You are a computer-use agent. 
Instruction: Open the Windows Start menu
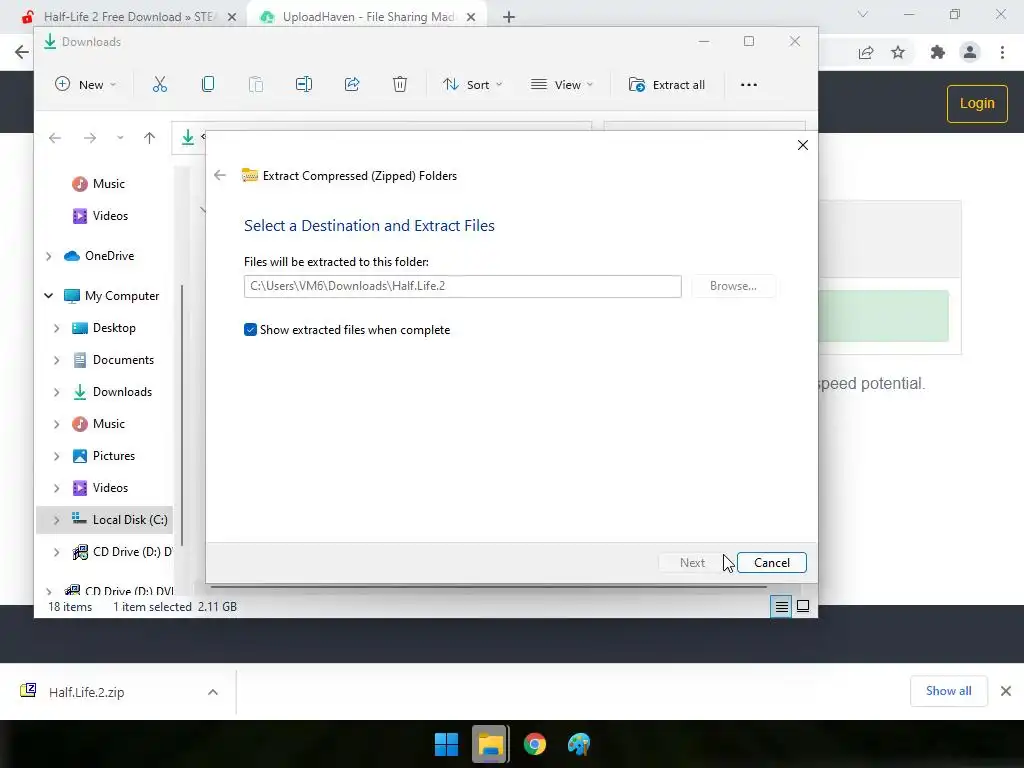click(447, 744)
